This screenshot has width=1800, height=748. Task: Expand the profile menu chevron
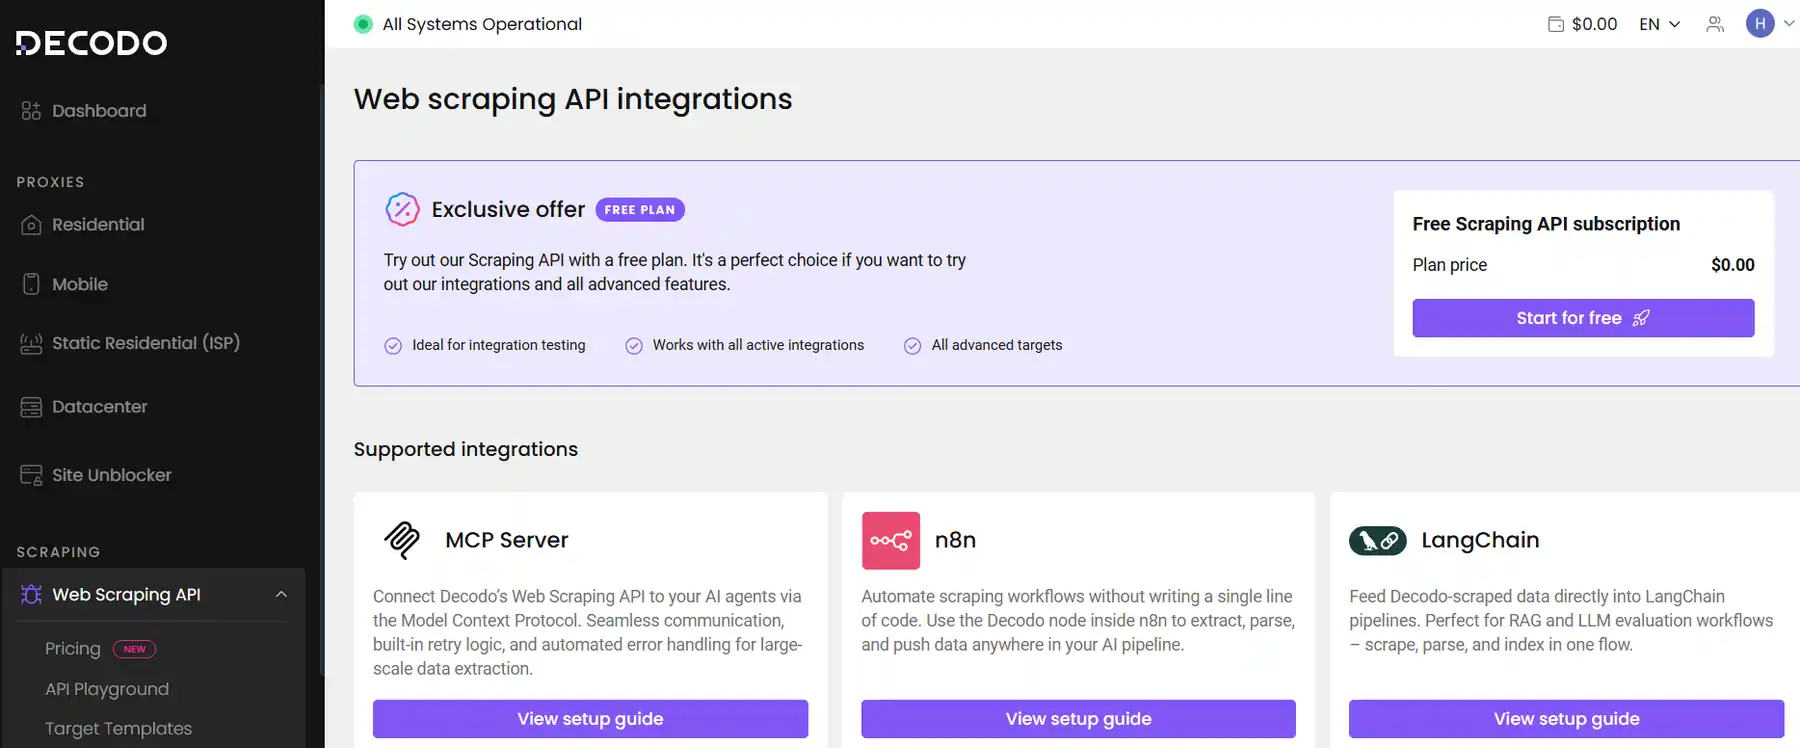pos(1789,23)
